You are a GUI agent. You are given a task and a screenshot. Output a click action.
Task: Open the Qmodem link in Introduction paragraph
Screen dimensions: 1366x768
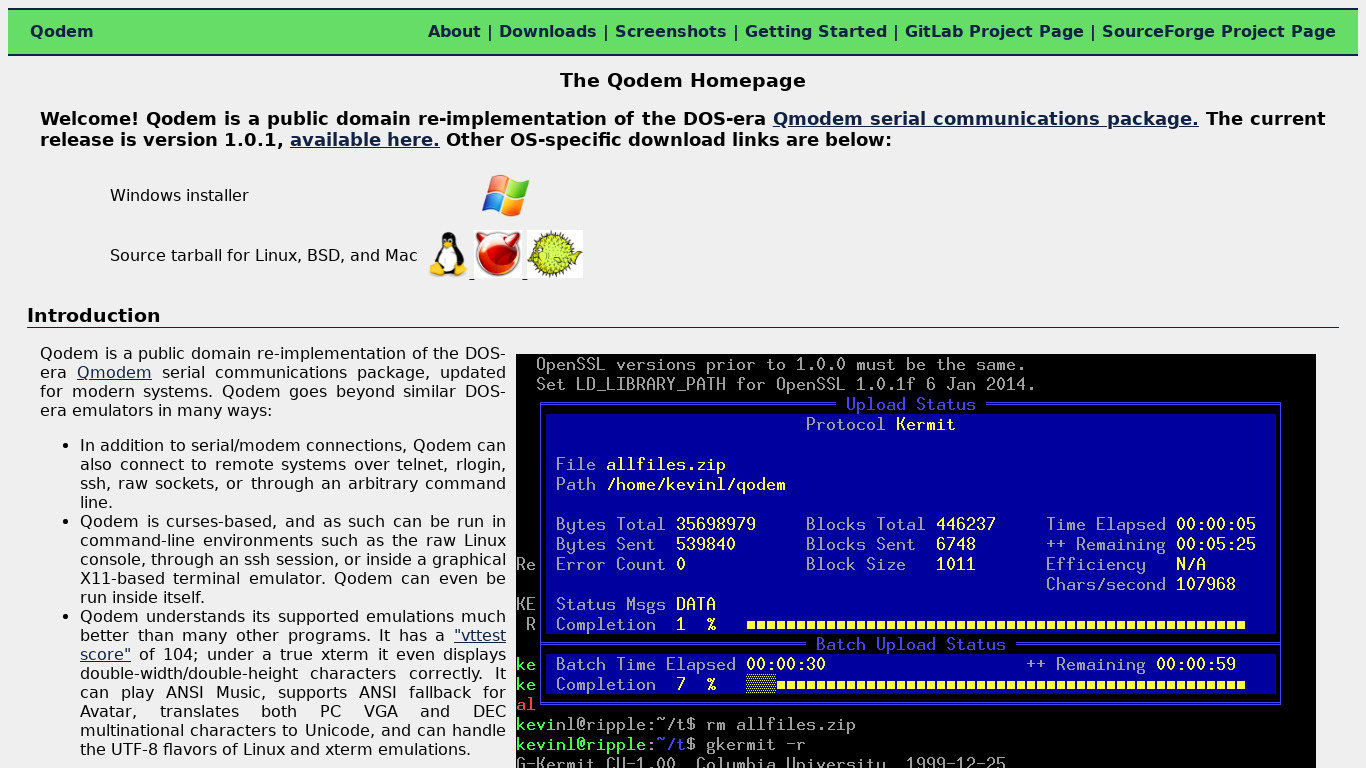[x=114, y=373]
